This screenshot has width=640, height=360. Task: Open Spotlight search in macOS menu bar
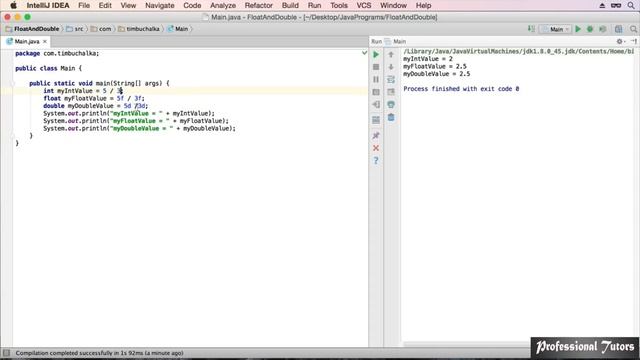pyautogui.click(x=631, y=5)
